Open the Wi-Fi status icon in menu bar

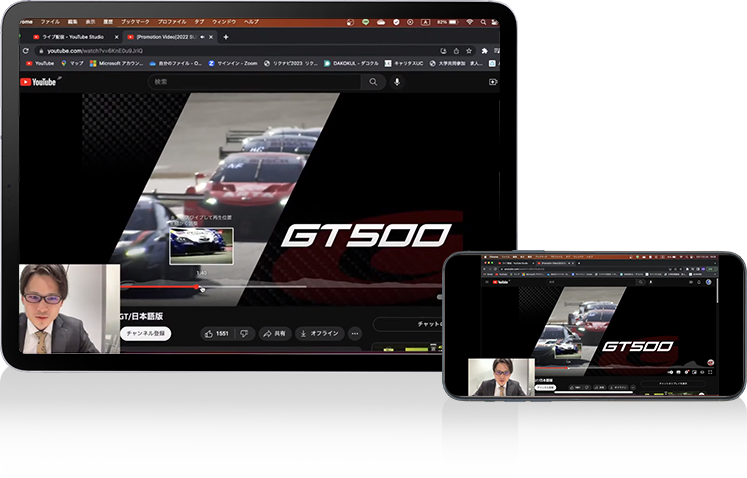coord(470,22)
